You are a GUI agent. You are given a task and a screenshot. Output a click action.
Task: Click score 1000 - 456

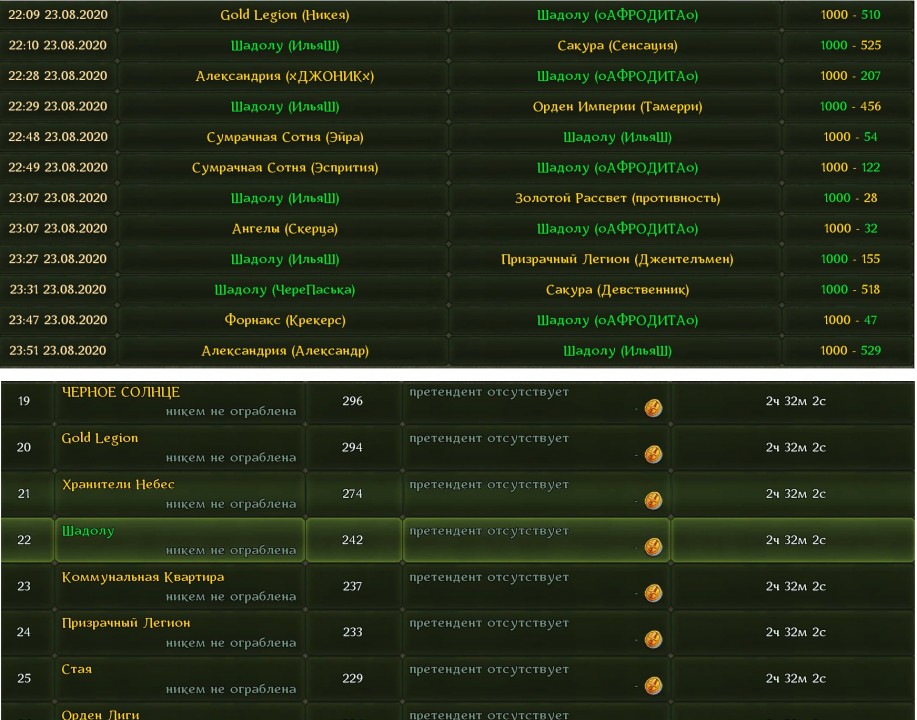(850, 106)
